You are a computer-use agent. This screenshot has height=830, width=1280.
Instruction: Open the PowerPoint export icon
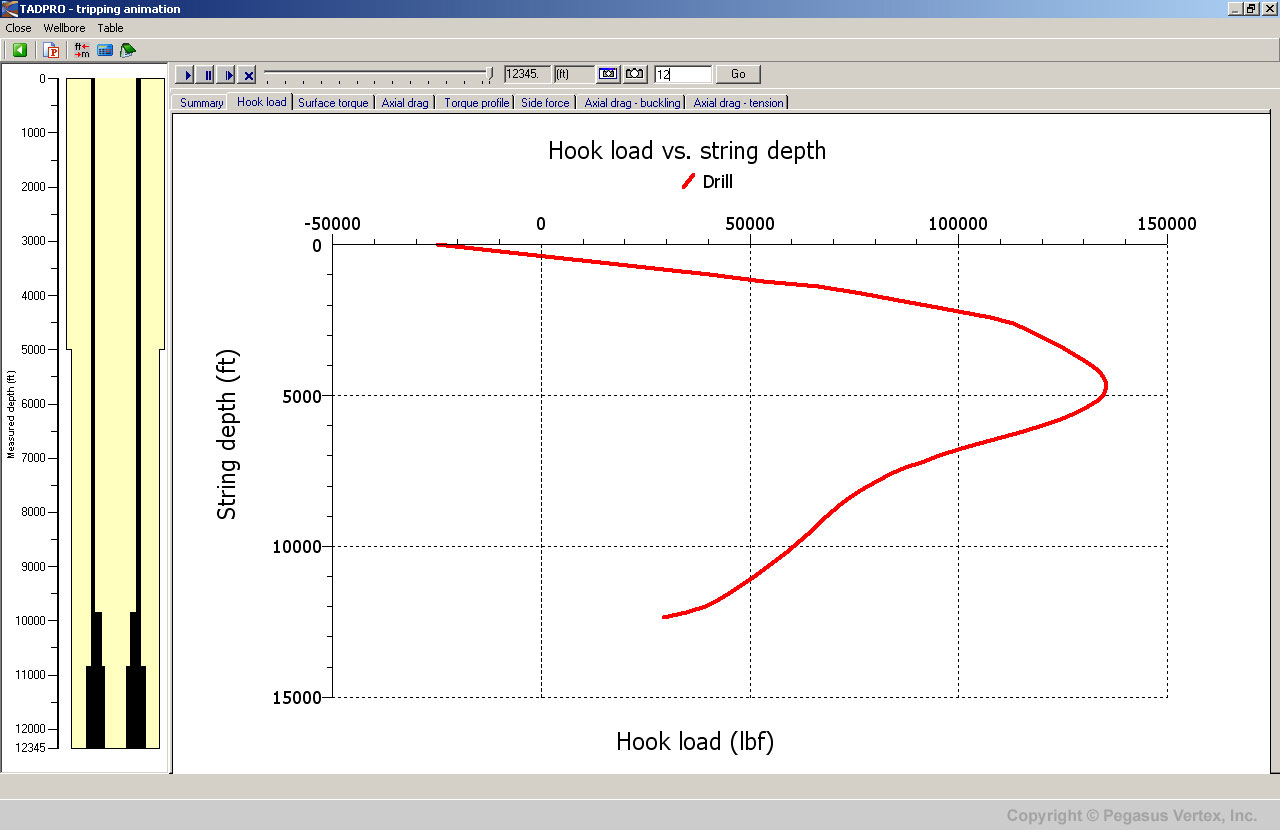point(51,50)
